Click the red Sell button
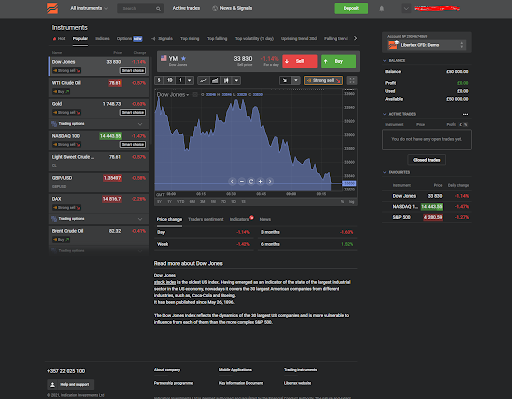The height and width of the screenshot is (399, 512). coord(300,61)
